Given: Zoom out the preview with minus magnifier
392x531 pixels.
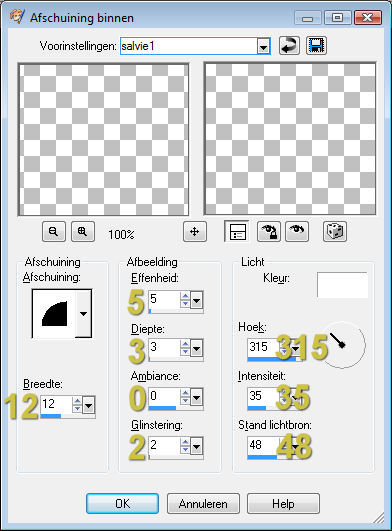Looking at the screenshot, I should [54, 232].
